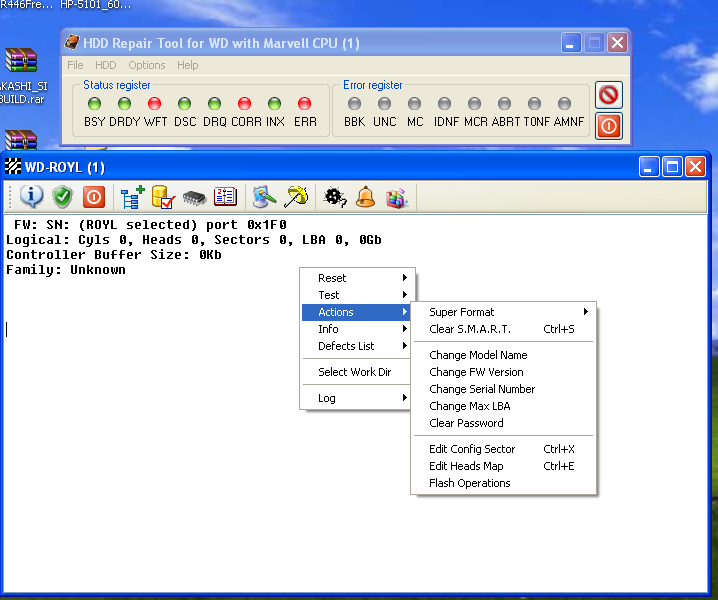Viewport: 718px width, 600px height.
Task: Maximize the WD-ROYL window
Action: tap(672, 167)
